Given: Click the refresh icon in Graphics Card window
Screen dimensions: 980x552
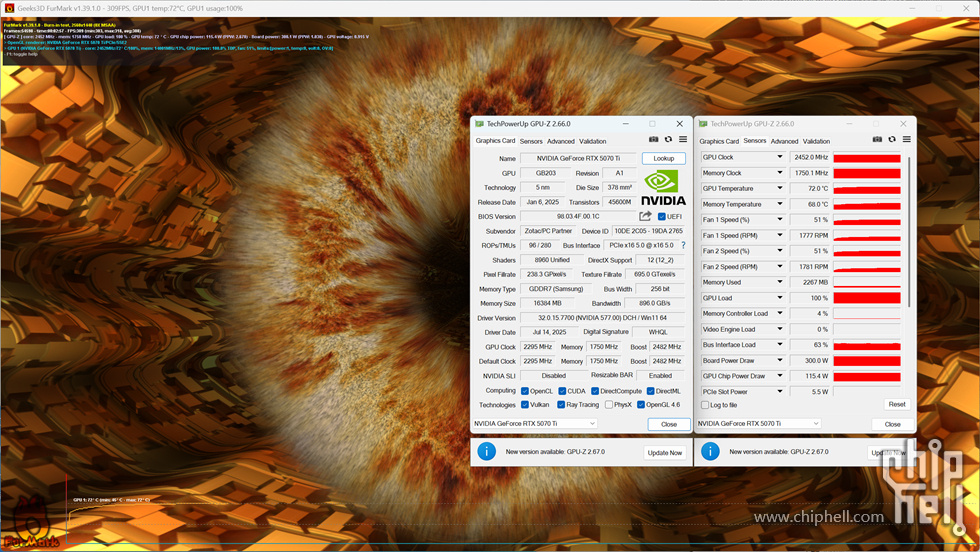Looking at the screenshot, I should click(668, 139).
